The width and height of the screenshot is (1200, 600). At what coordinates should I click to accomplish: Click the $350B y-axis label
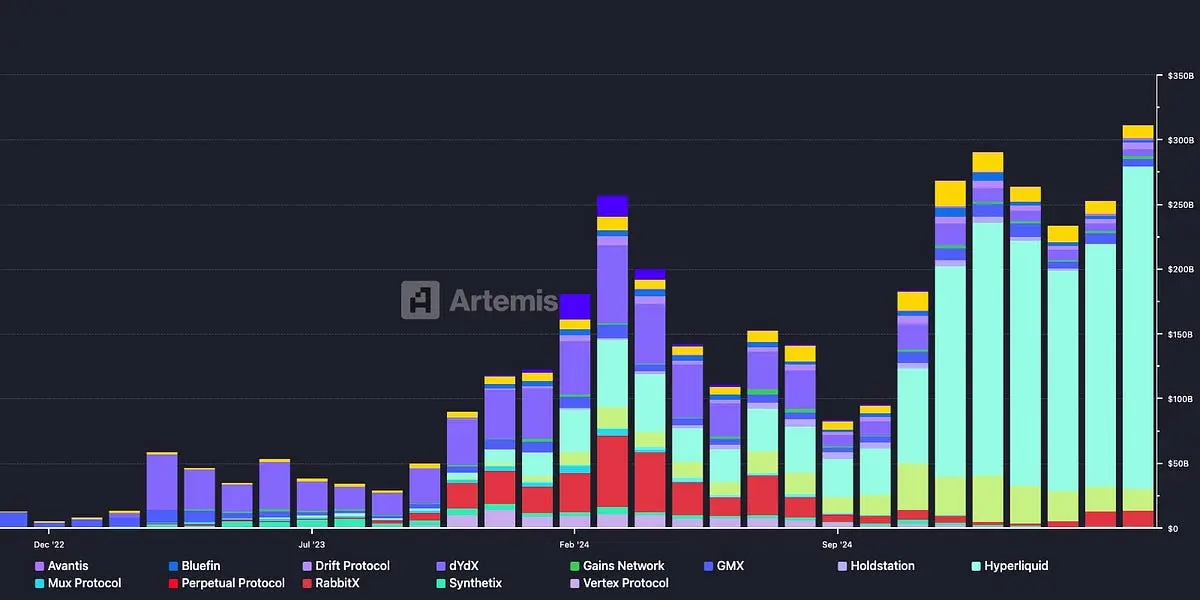(x=1180, y=76)
